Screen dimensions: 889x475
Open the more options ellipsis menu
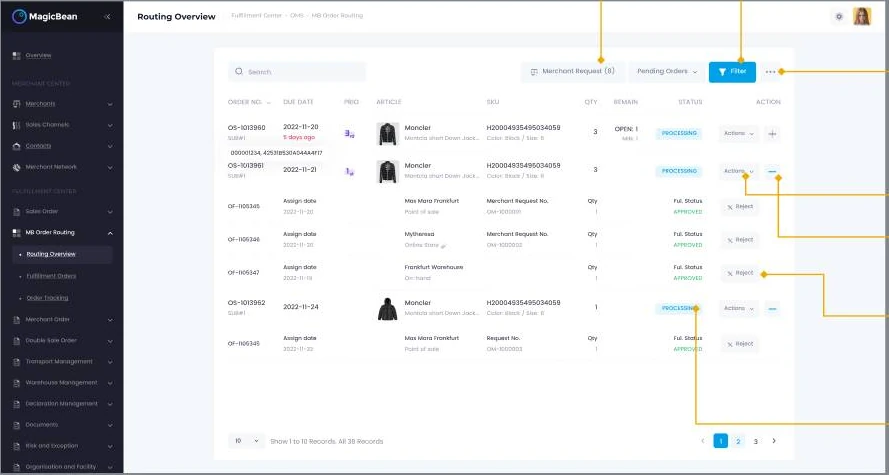(770, 72)
